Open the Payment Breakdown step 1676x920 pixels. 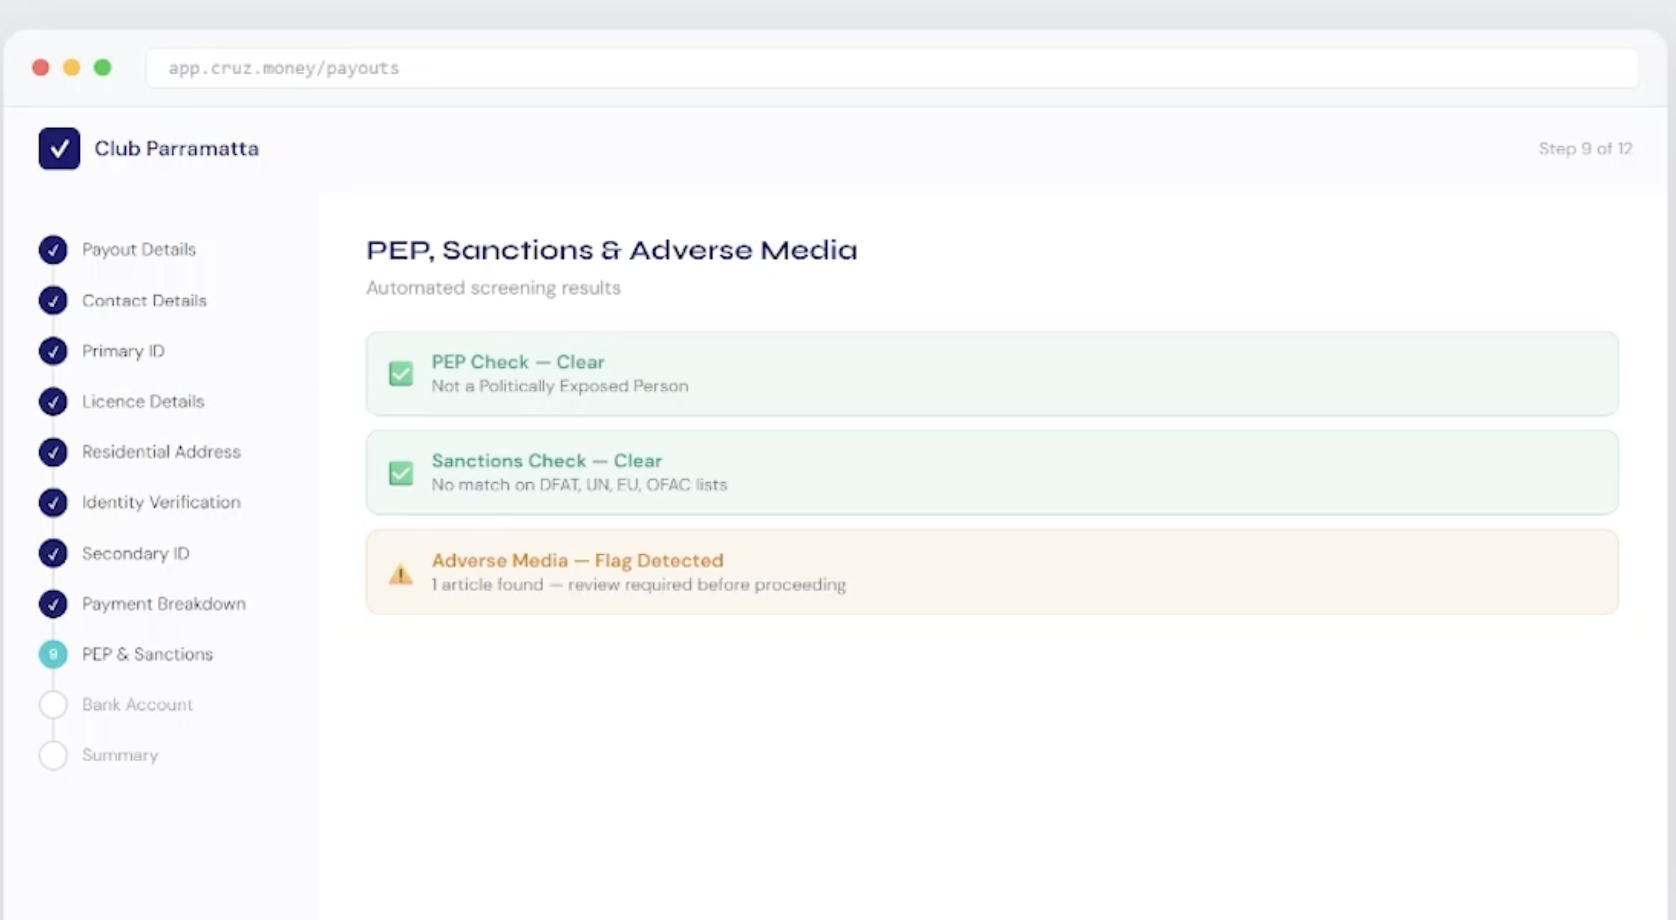(x=164, y=604)
